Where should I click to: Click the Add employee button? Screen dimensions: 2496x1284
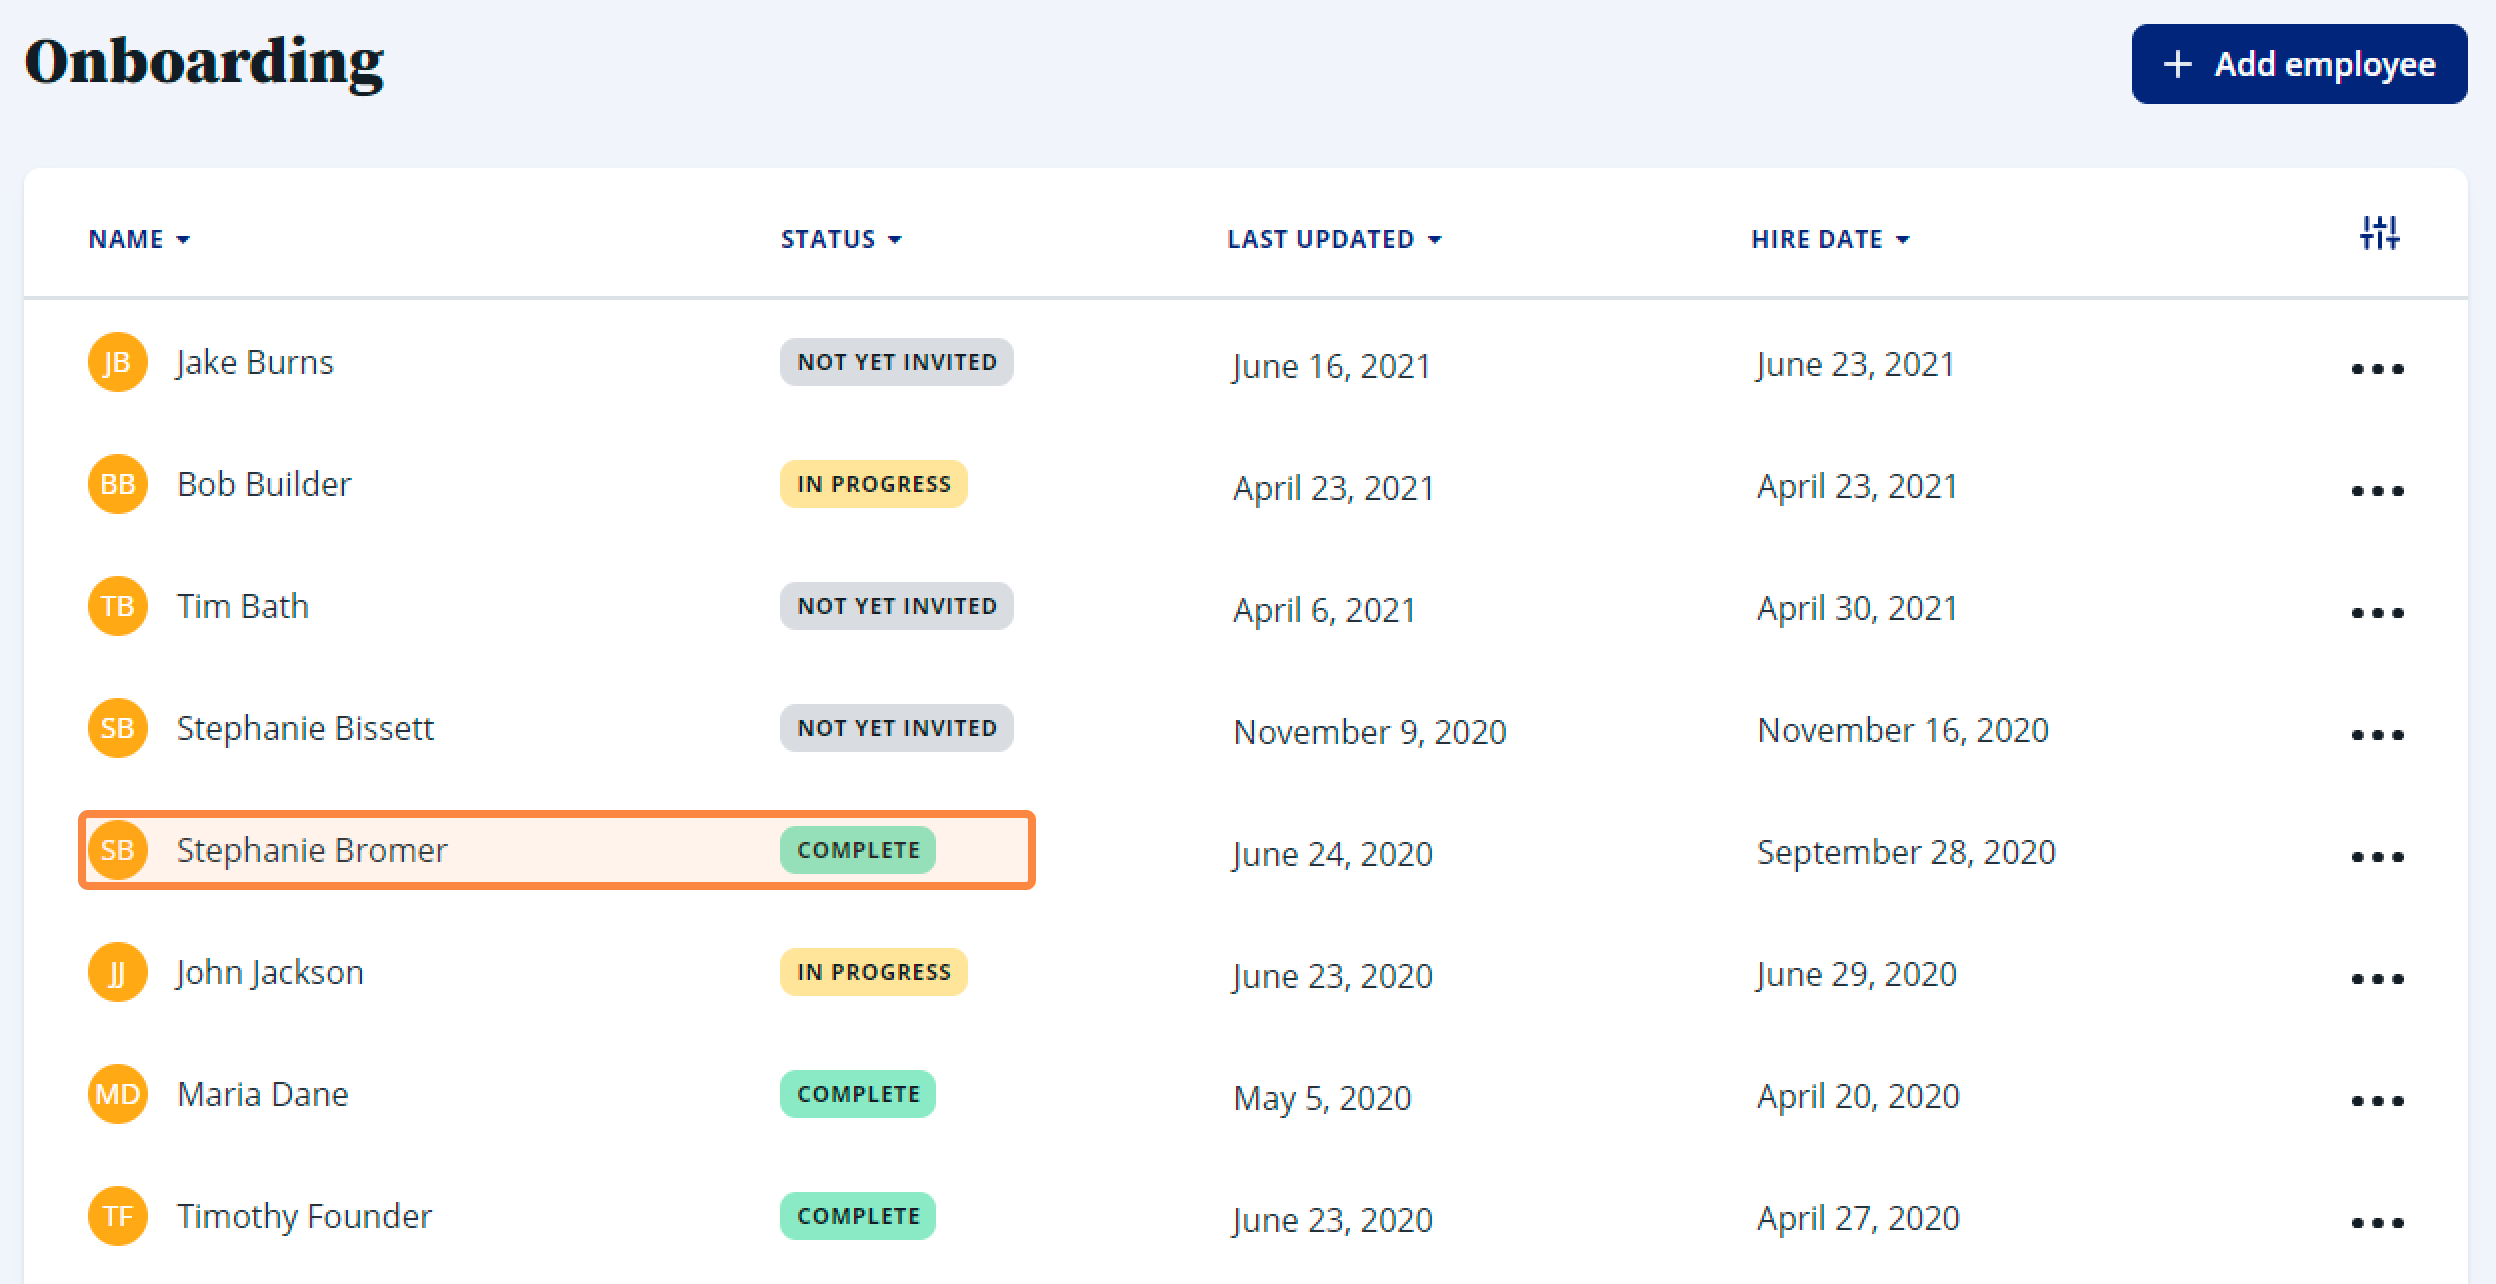click(2299, 64)
